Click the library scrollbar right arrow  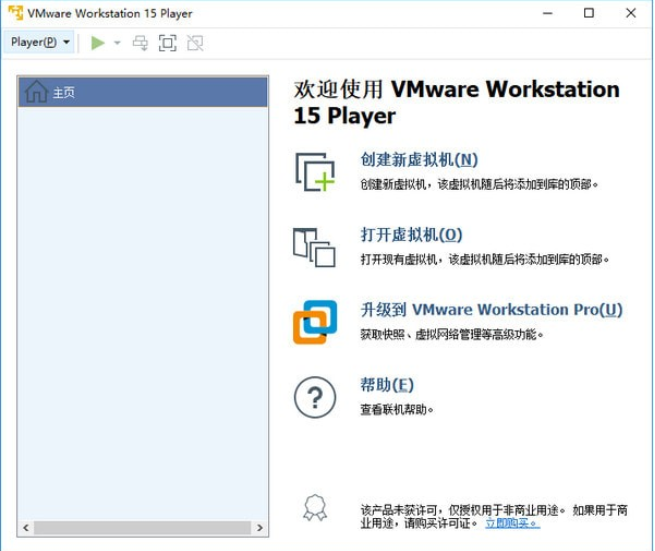(260, 528)
